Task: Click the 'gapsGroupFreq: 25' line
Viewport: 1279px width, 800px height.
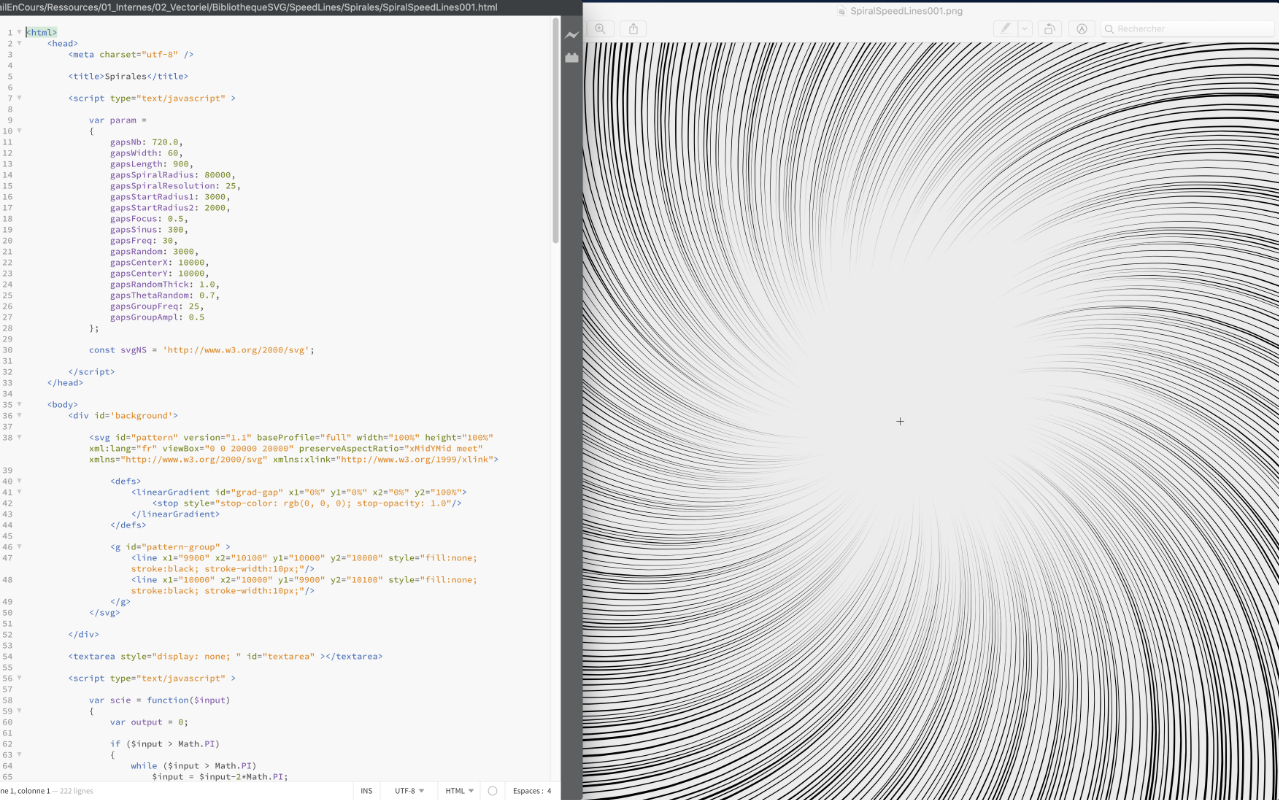Action: [x=158, y=307]
